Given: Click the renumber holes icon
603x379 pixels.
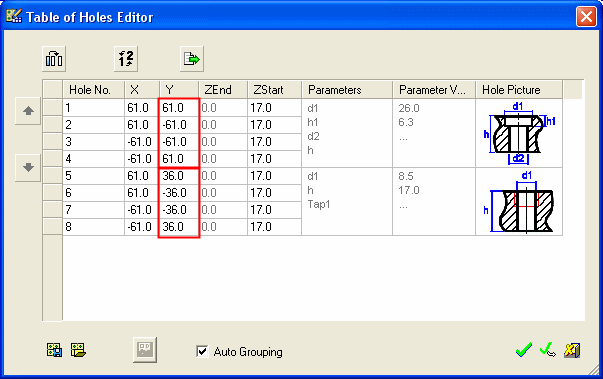Looking at the screenshot, I should [x=126, y=59].
